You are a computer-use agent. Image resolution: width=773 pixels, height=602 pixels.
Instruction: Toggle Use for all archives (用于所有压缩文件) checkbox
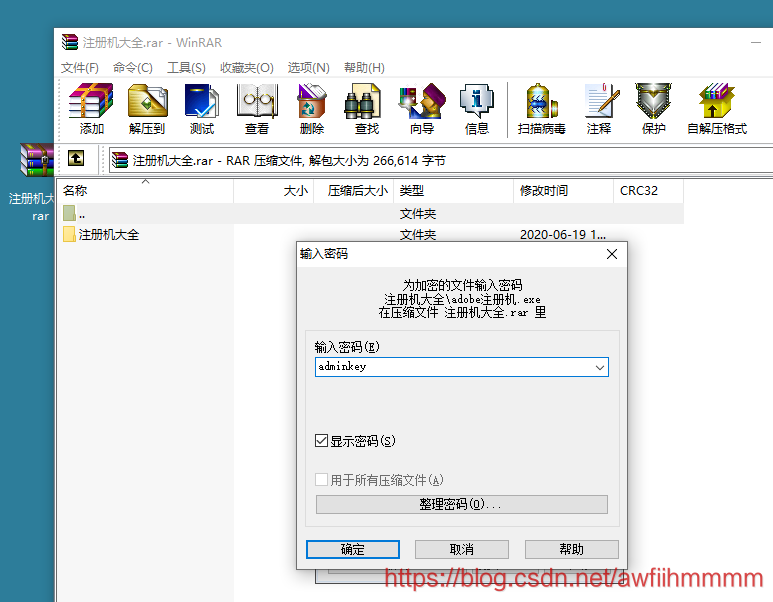pos(321,479)
